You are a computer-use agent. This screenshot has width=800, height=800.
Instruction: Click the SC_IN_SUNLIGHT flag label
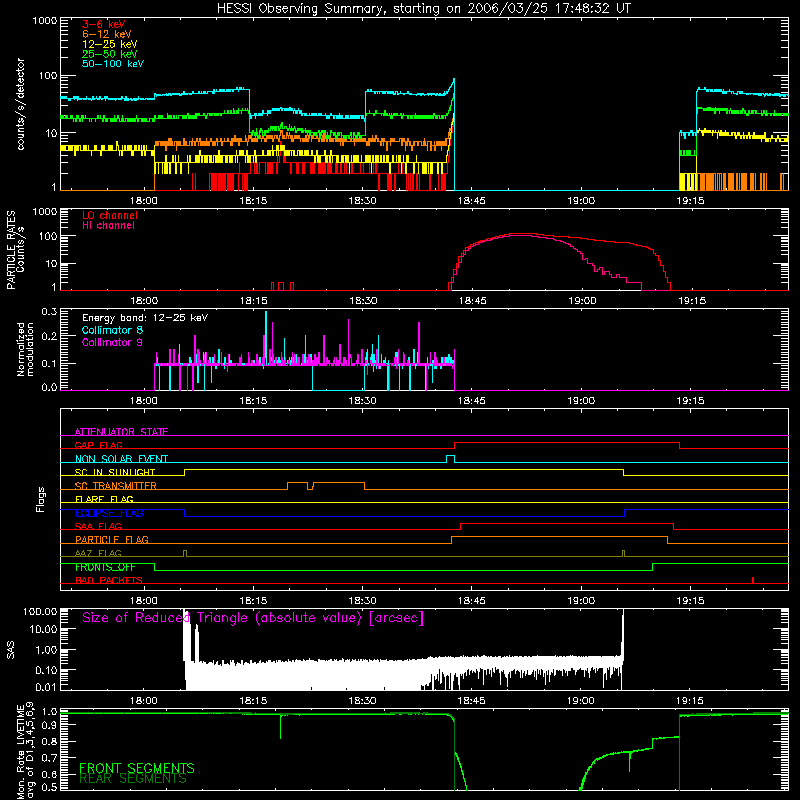tap(115, 472)
